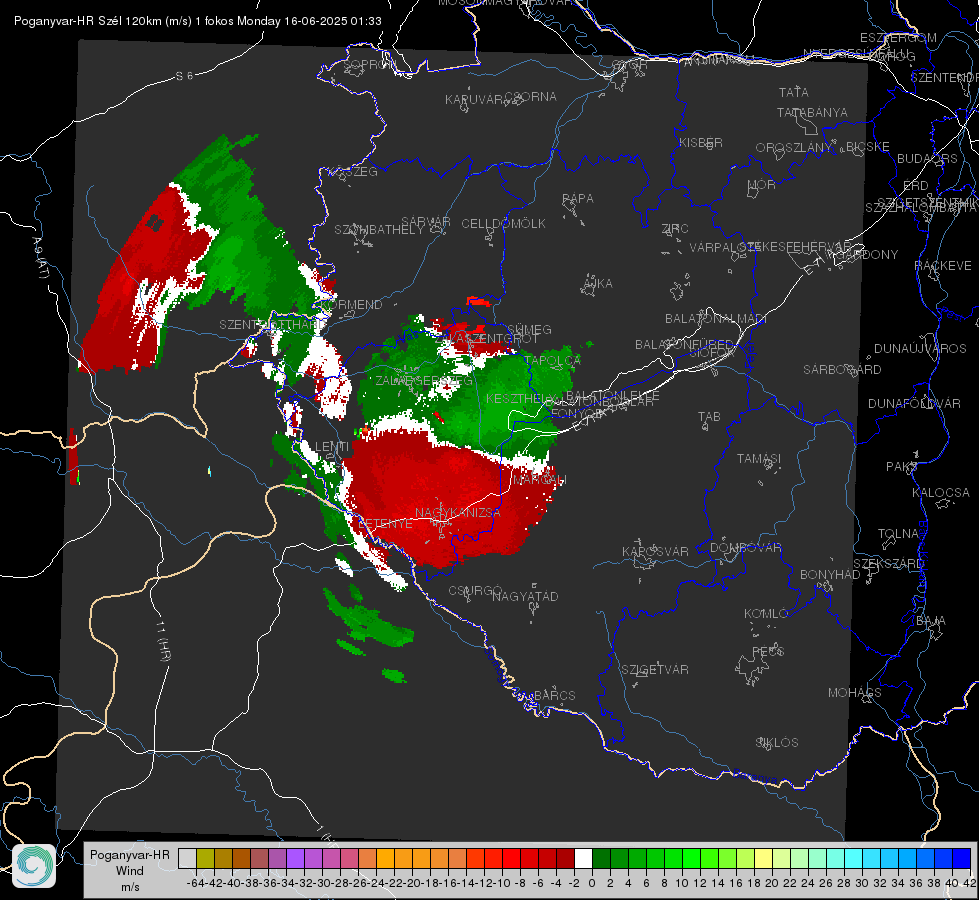Click the 'PAKS' town label
This screenshot has width=979, height=900.
pyautogui.click(x=902, y=467)
